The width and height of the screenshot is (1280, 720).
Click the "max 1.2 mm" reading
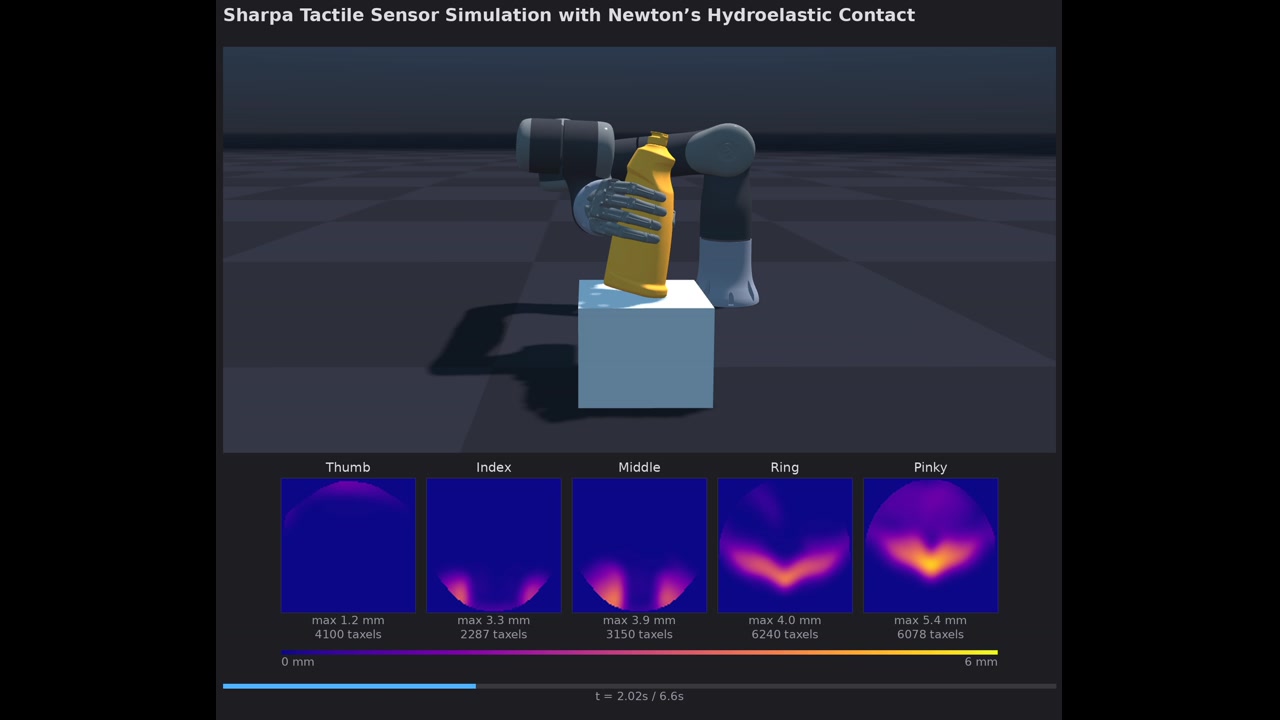[x=348, y=620]
